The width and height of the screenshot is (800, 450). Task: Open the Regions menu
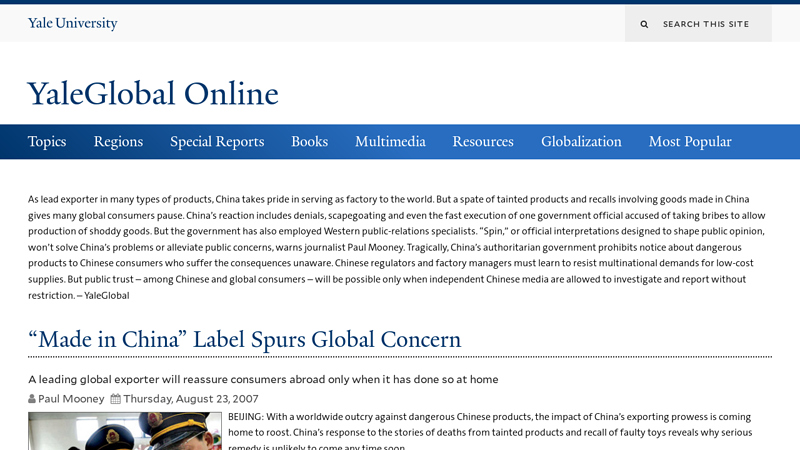(x=118, y=141)
